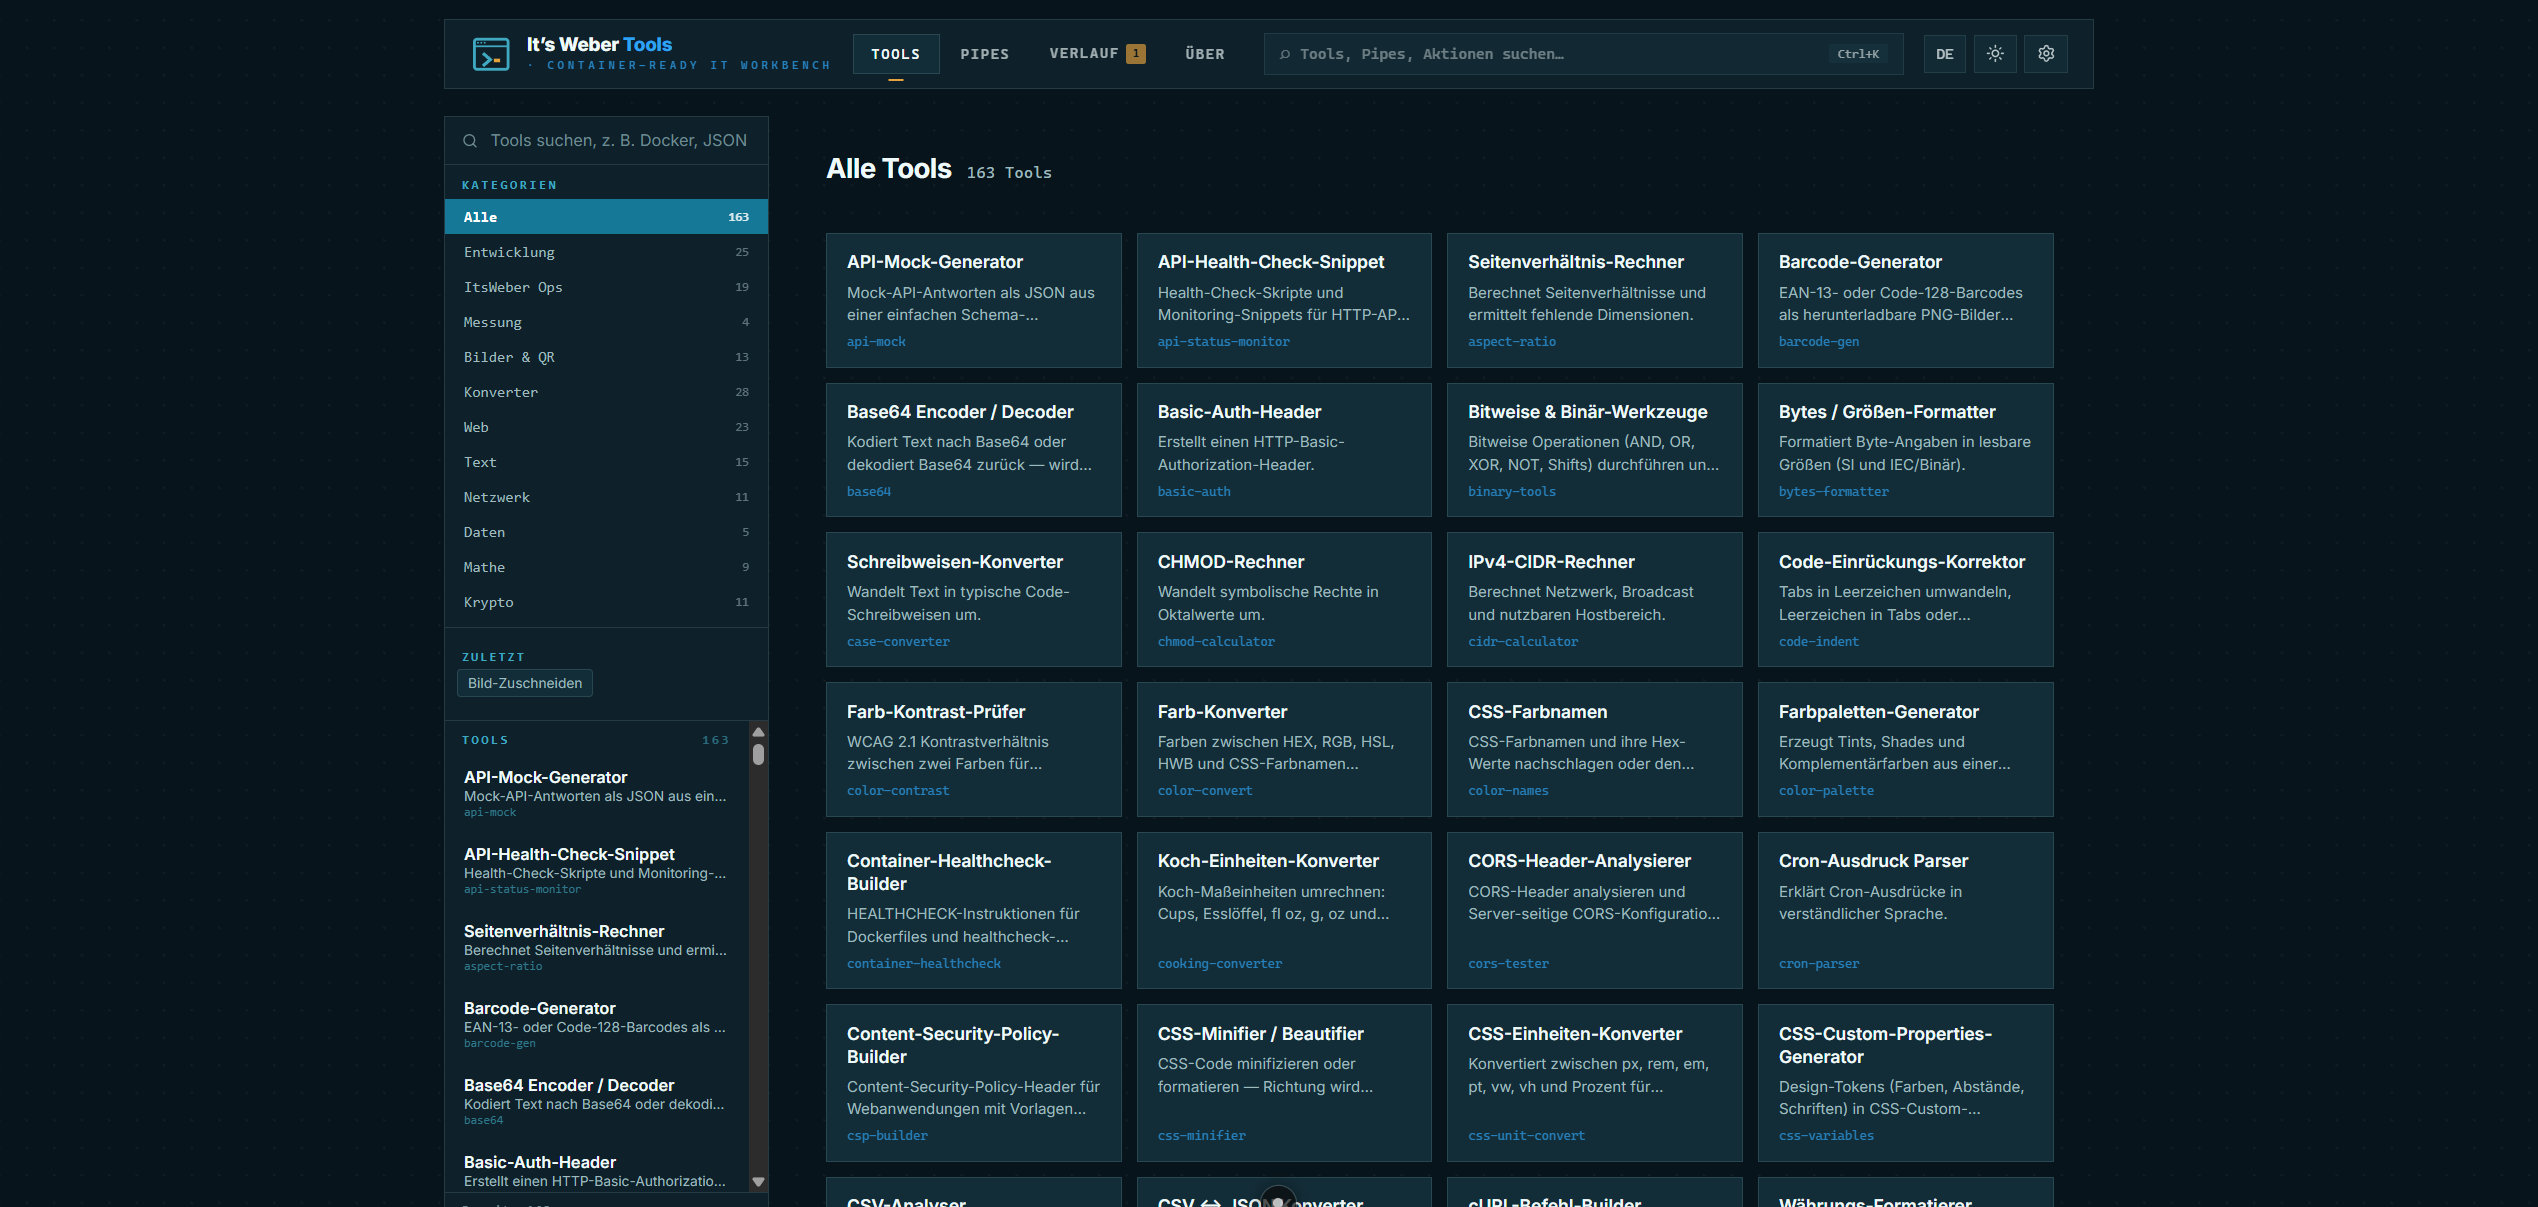Open API-Health-Check-Snippet in sidebar list
The width and height of the screenshot is (2538, 1207).
(x=597, y=871)
